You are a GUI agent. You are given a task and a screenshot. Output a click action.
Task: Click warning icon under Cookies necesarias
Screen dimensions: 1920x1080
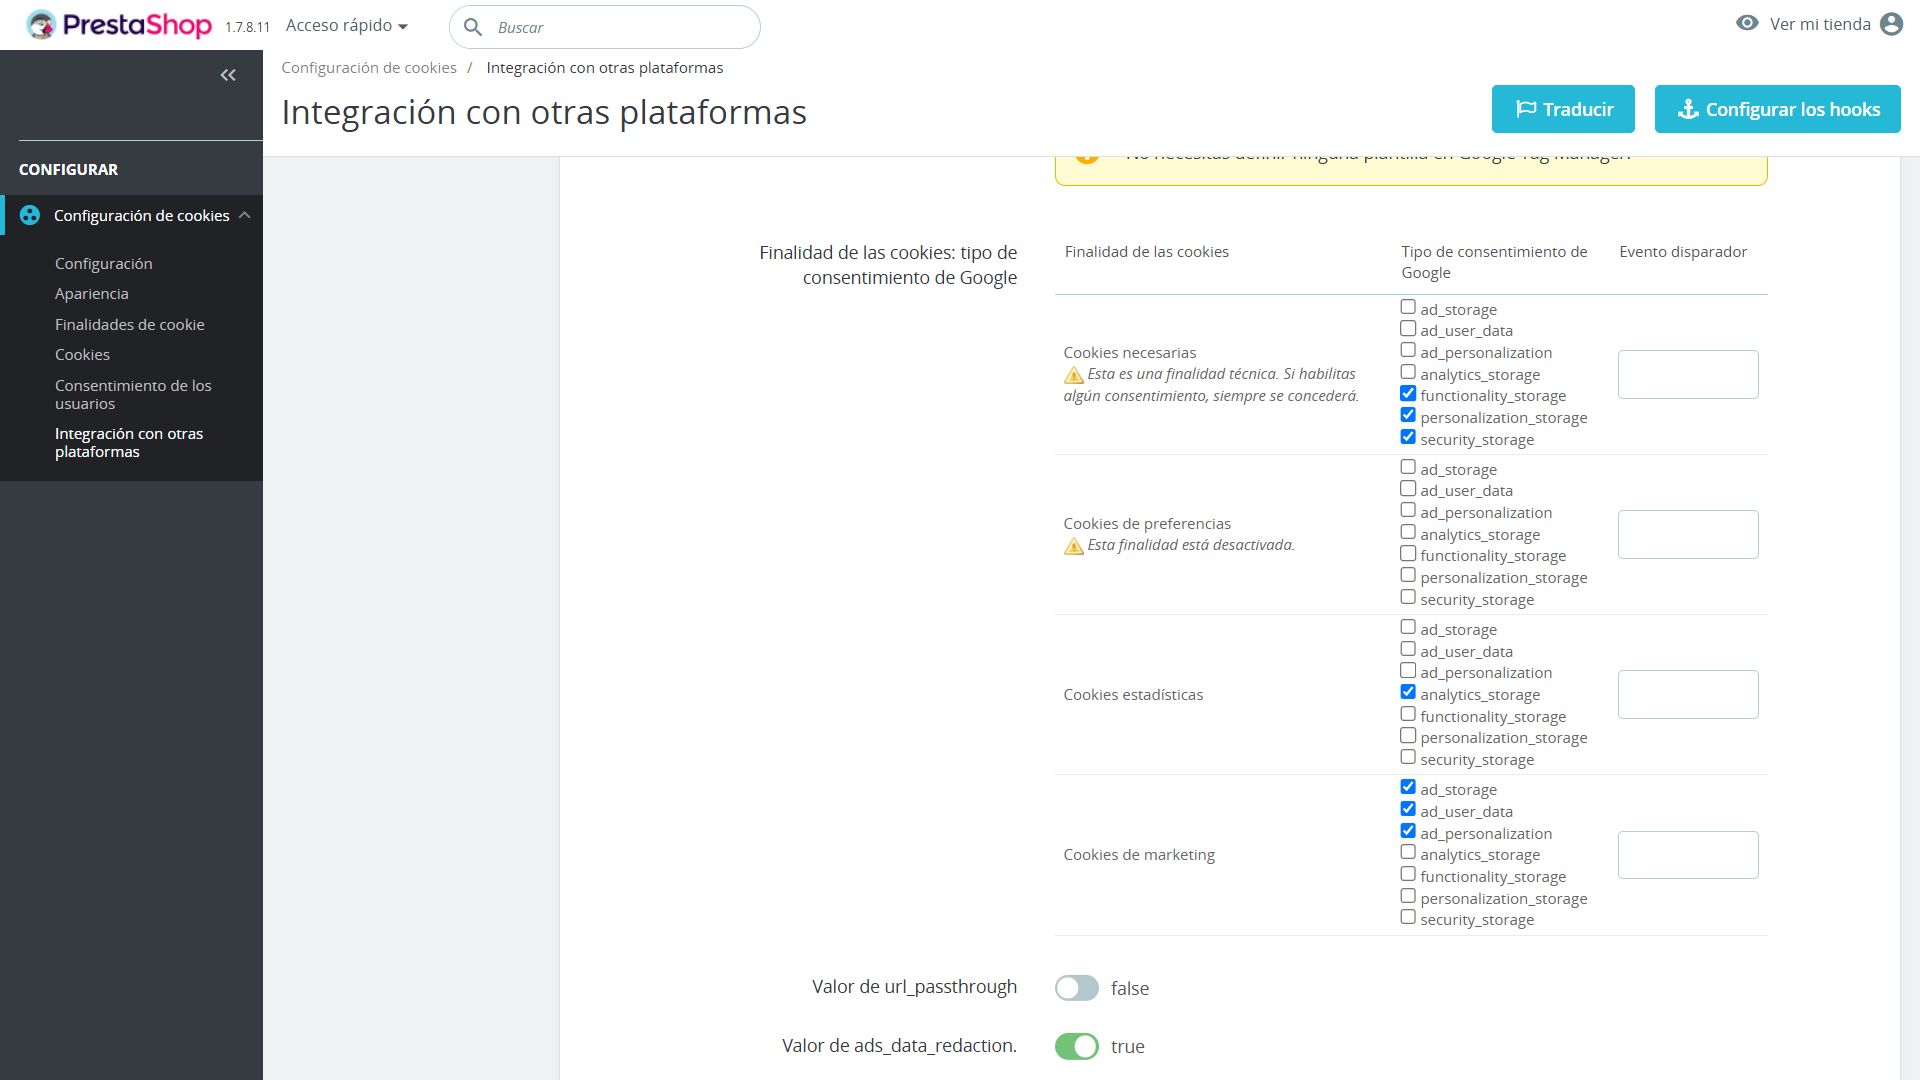coord(1074,375)
